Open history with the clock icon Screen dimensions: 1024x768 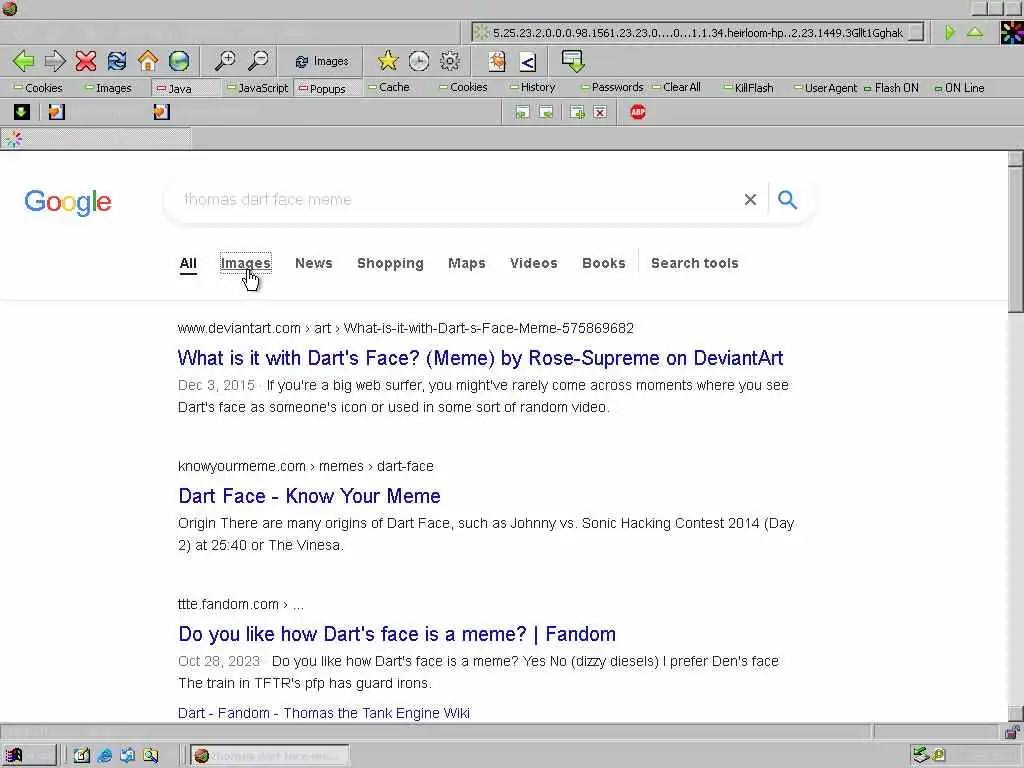pyautogui.click(x=419, y=61)
